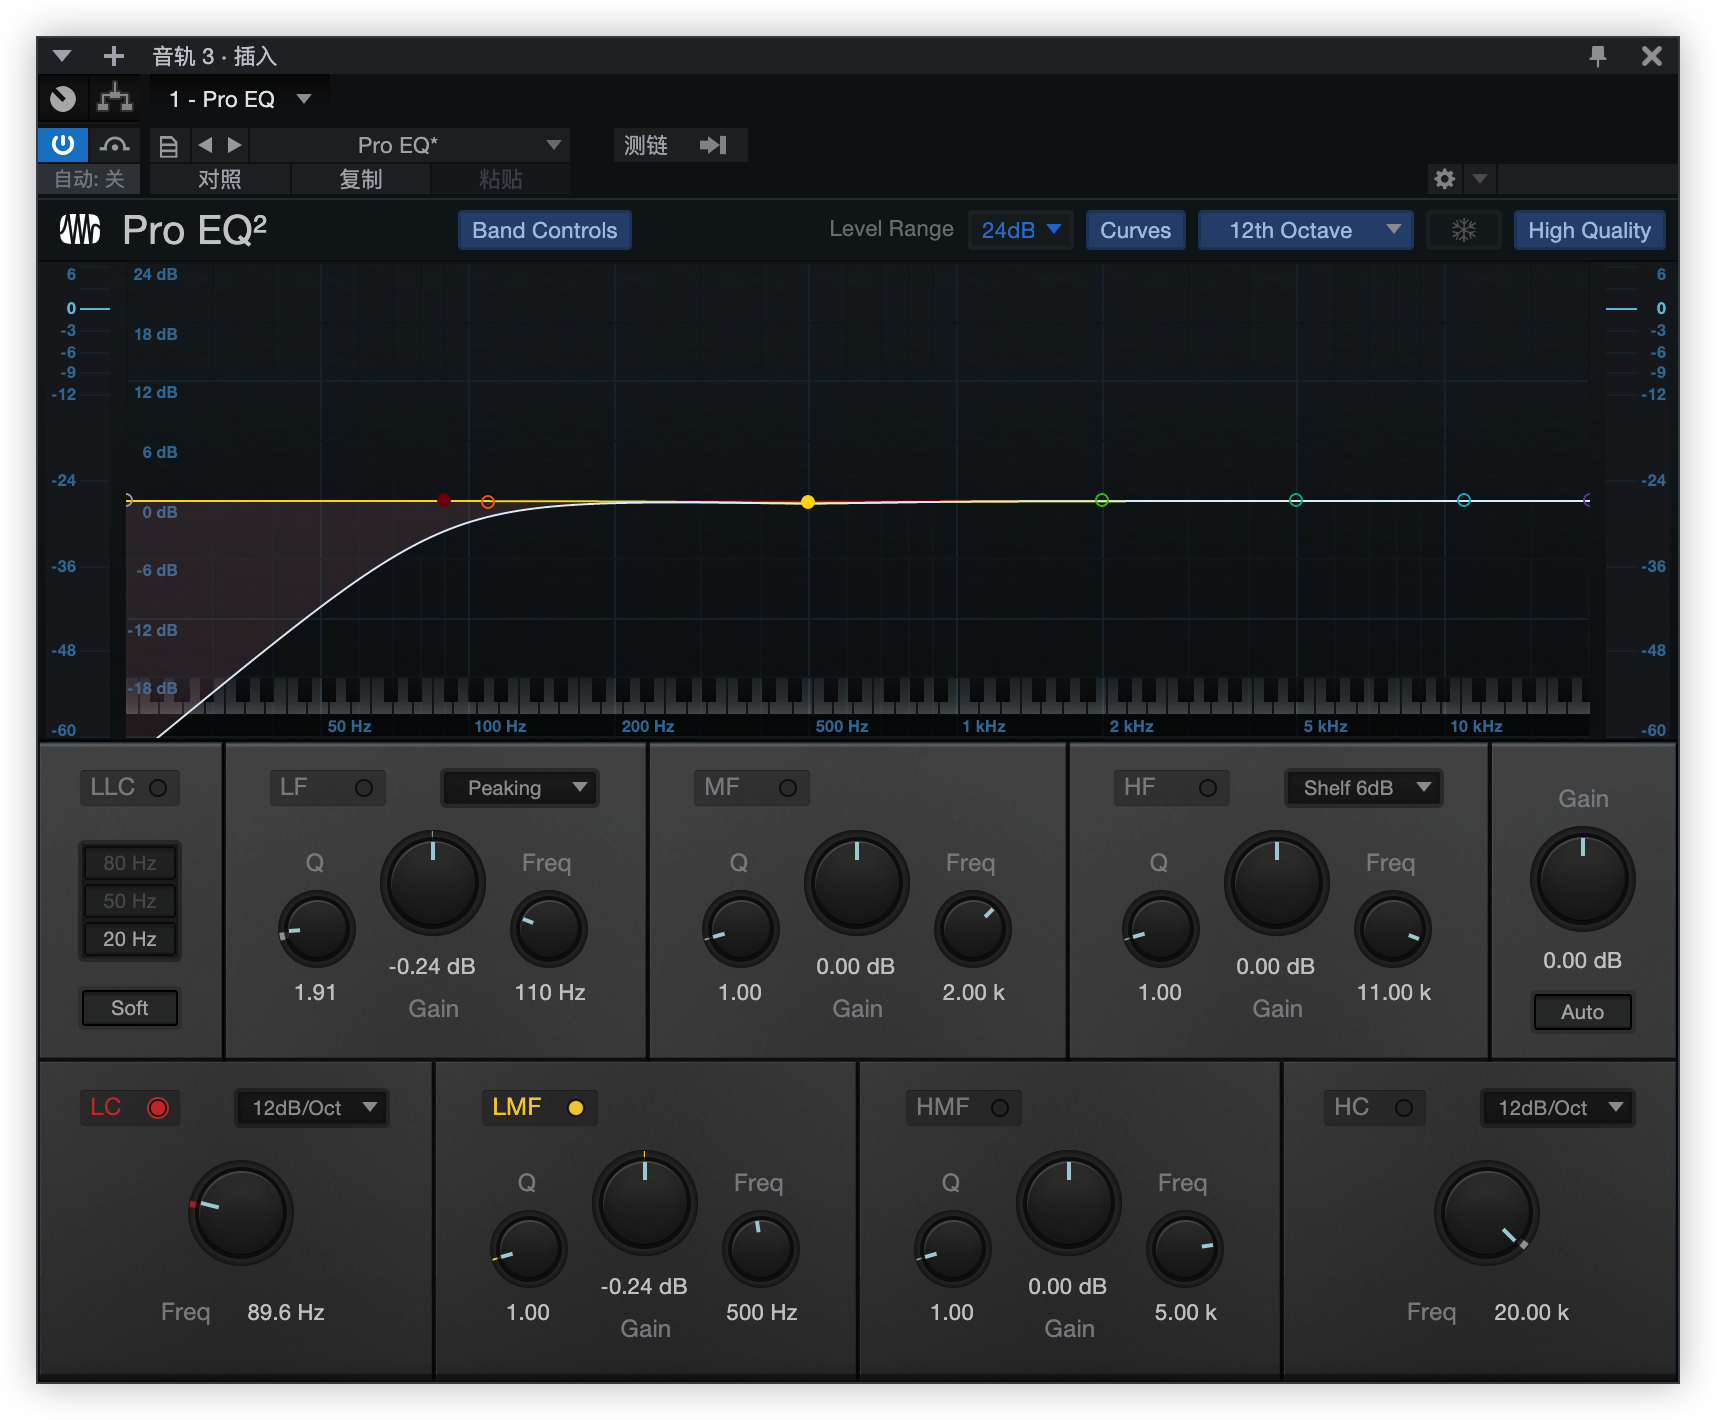The width and height of the screenshot is (1716, 1420).
Task: Click the 对照 compare tab
Action: point(220,179)
